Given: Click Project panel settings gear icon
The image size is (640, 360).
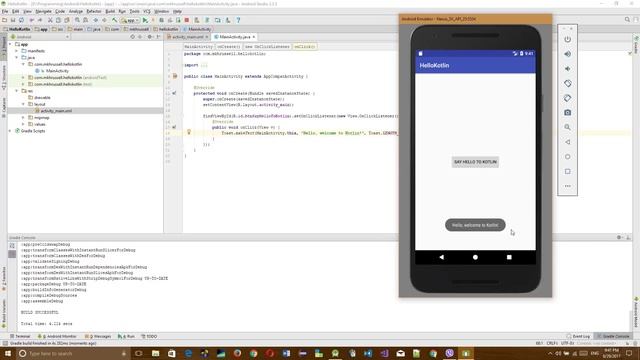Looking at the screenshot, I should (x=149, y=37).
